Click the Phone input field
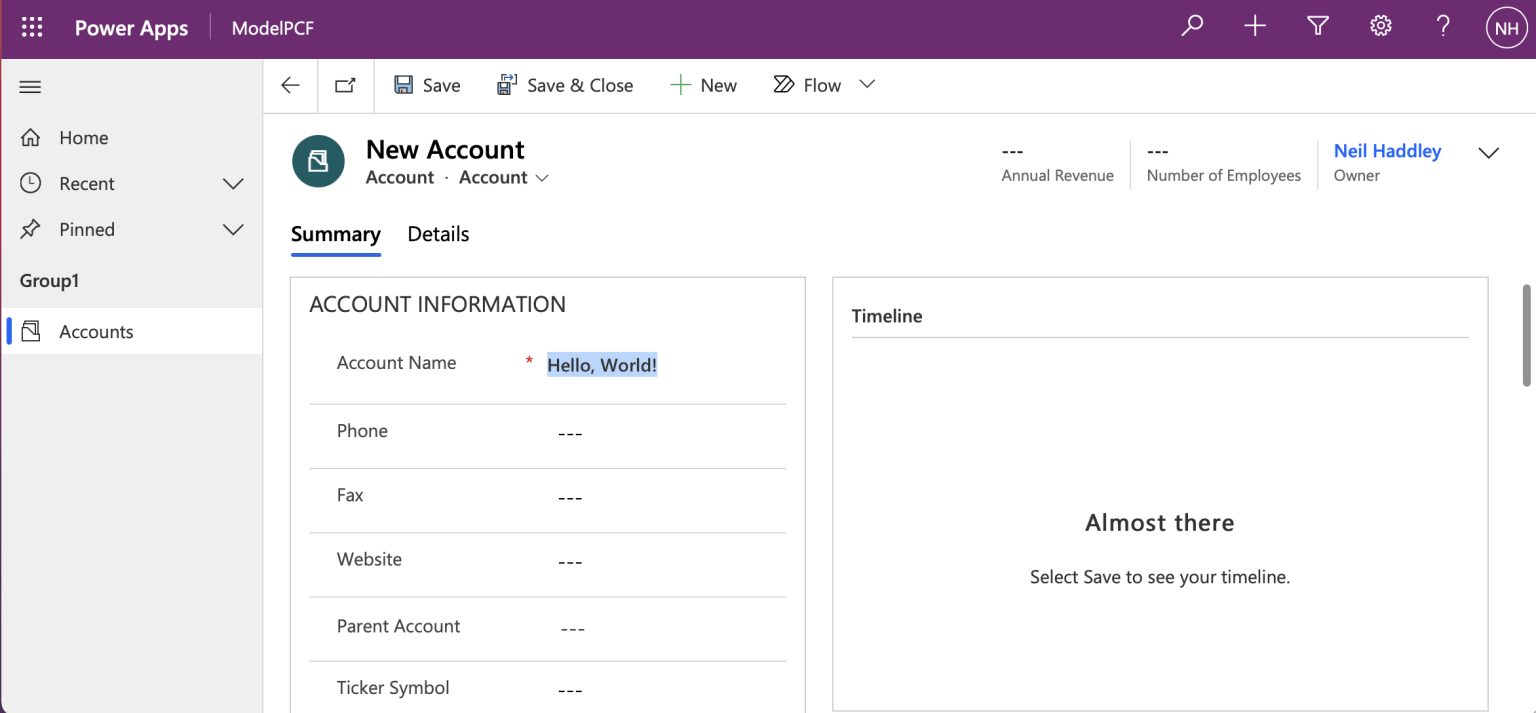This screenshot has width=1536, height=713. point(660,433)
